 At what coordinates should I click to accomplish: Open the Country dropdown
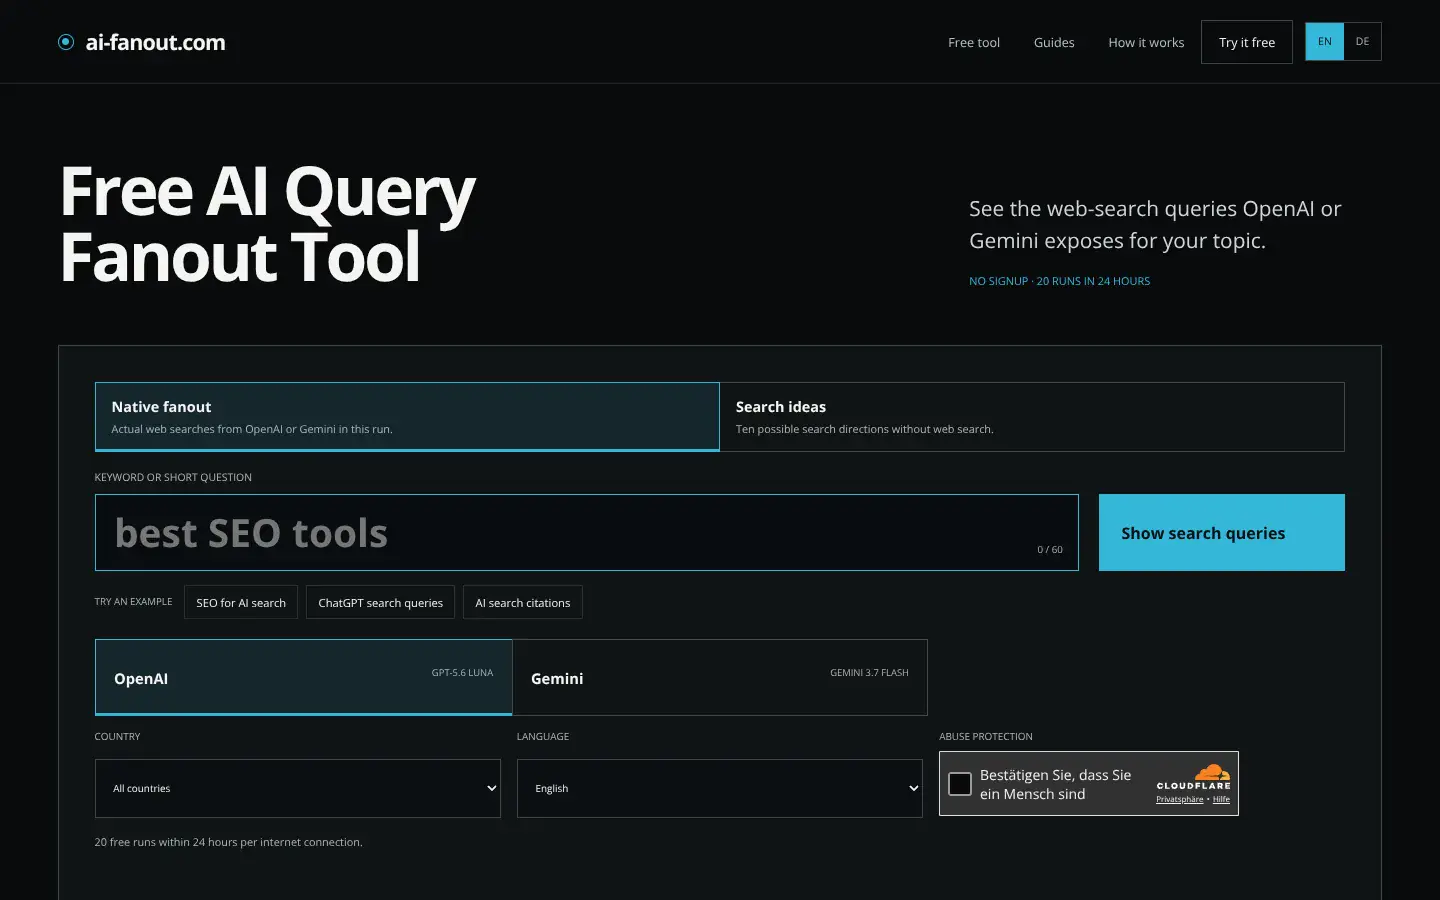[x=298, y=788]
